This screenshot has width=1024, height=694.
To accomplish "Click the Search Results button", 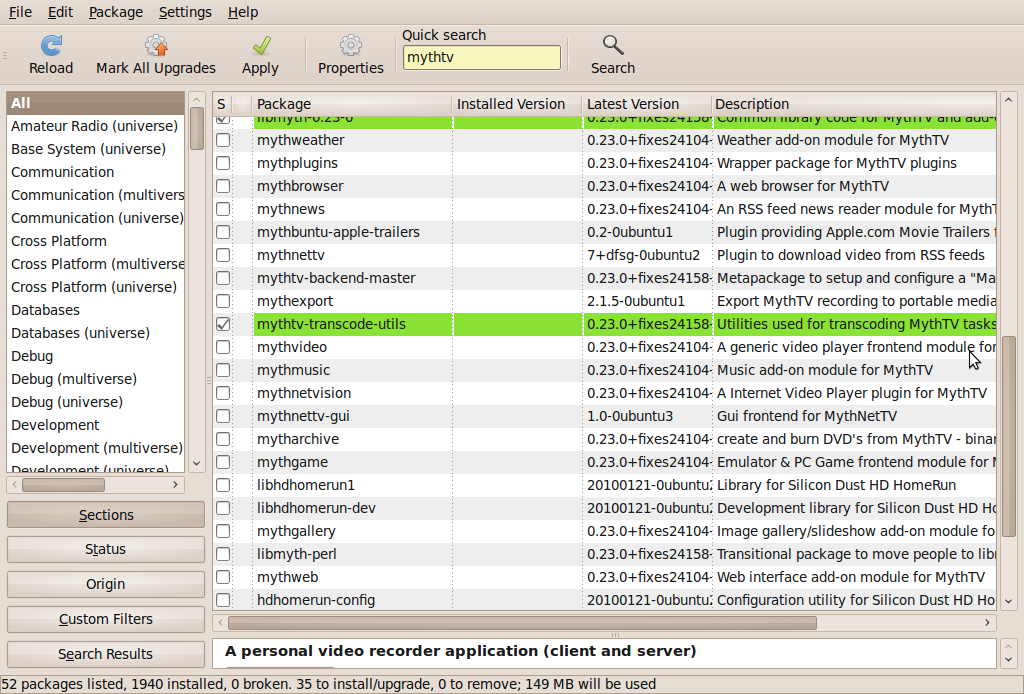I will coord(106,654).
